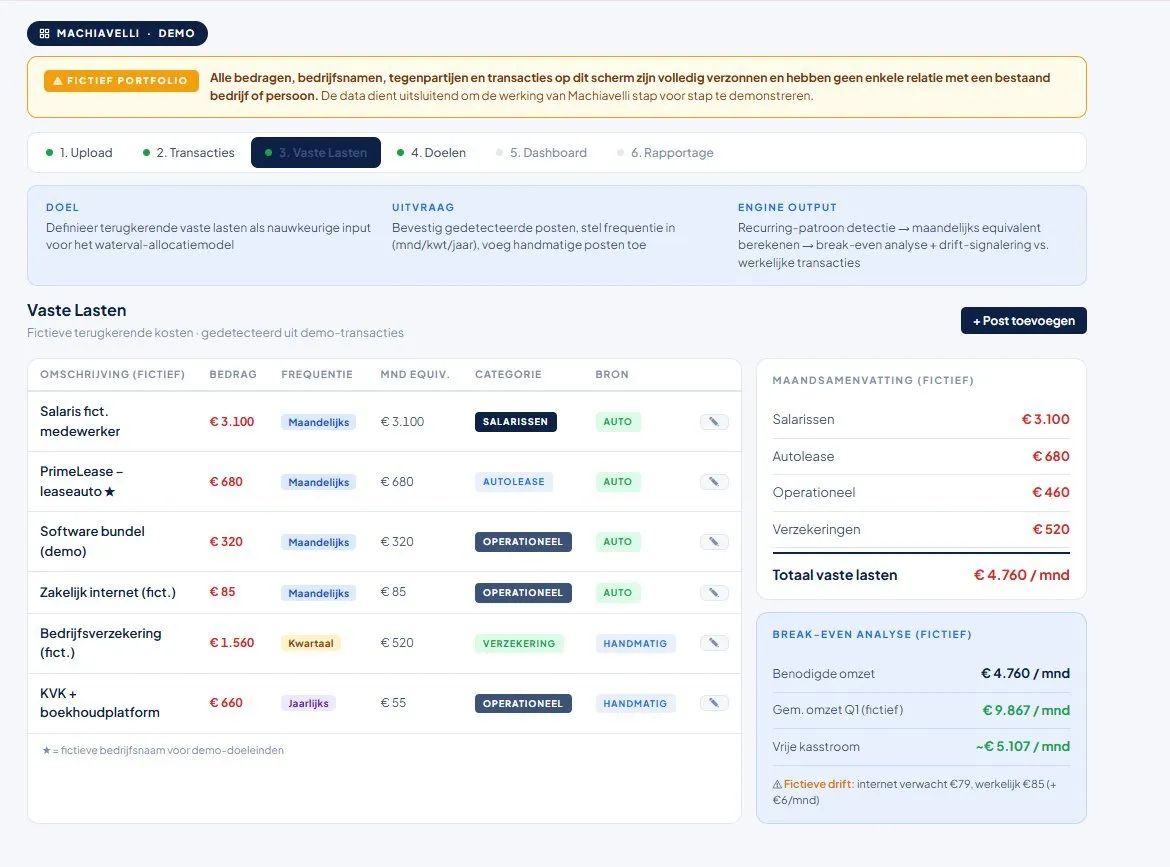This screenshot has width=1170, height=867.
Task: Edit the Bedrijfsverzekering row pencil
Action: [x=714, y=642]
